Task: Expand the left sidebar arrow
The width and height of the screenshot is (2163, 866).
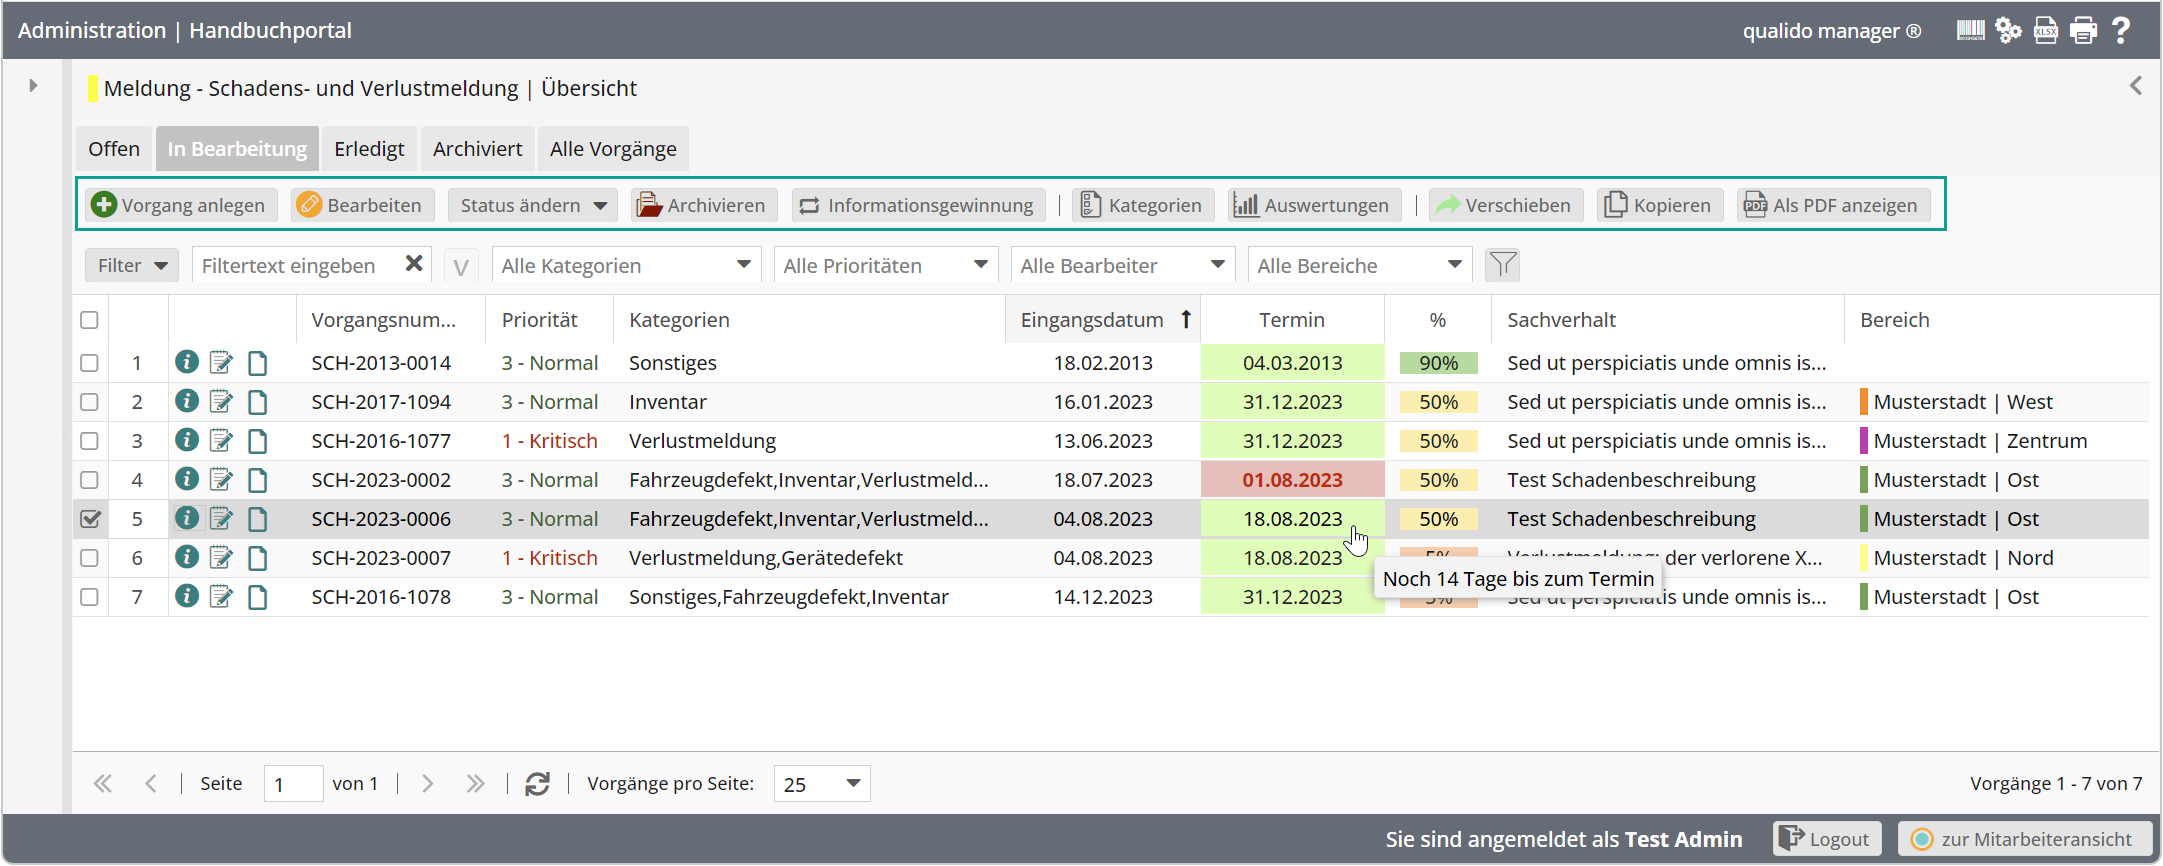Action: pyautogui.click(x=33, y=86)
